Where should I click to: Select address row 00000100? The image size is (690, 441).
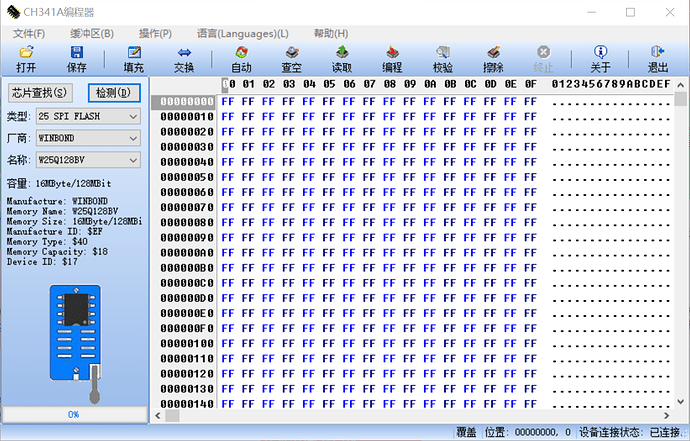pyautogui.click(x=187, y=343)
